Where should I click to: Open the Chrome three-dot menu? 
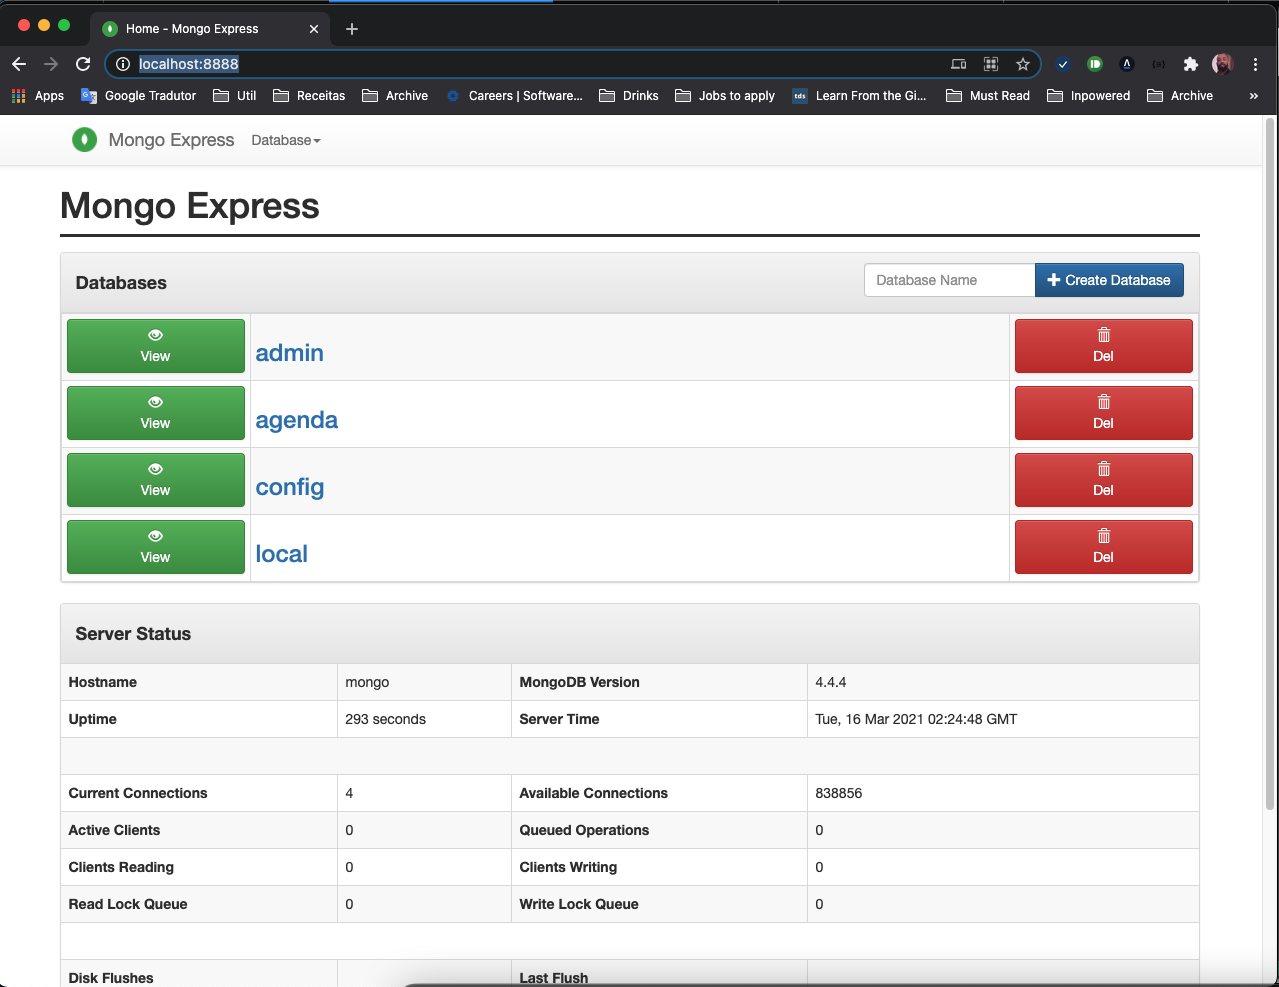(x=1255, y=64)
